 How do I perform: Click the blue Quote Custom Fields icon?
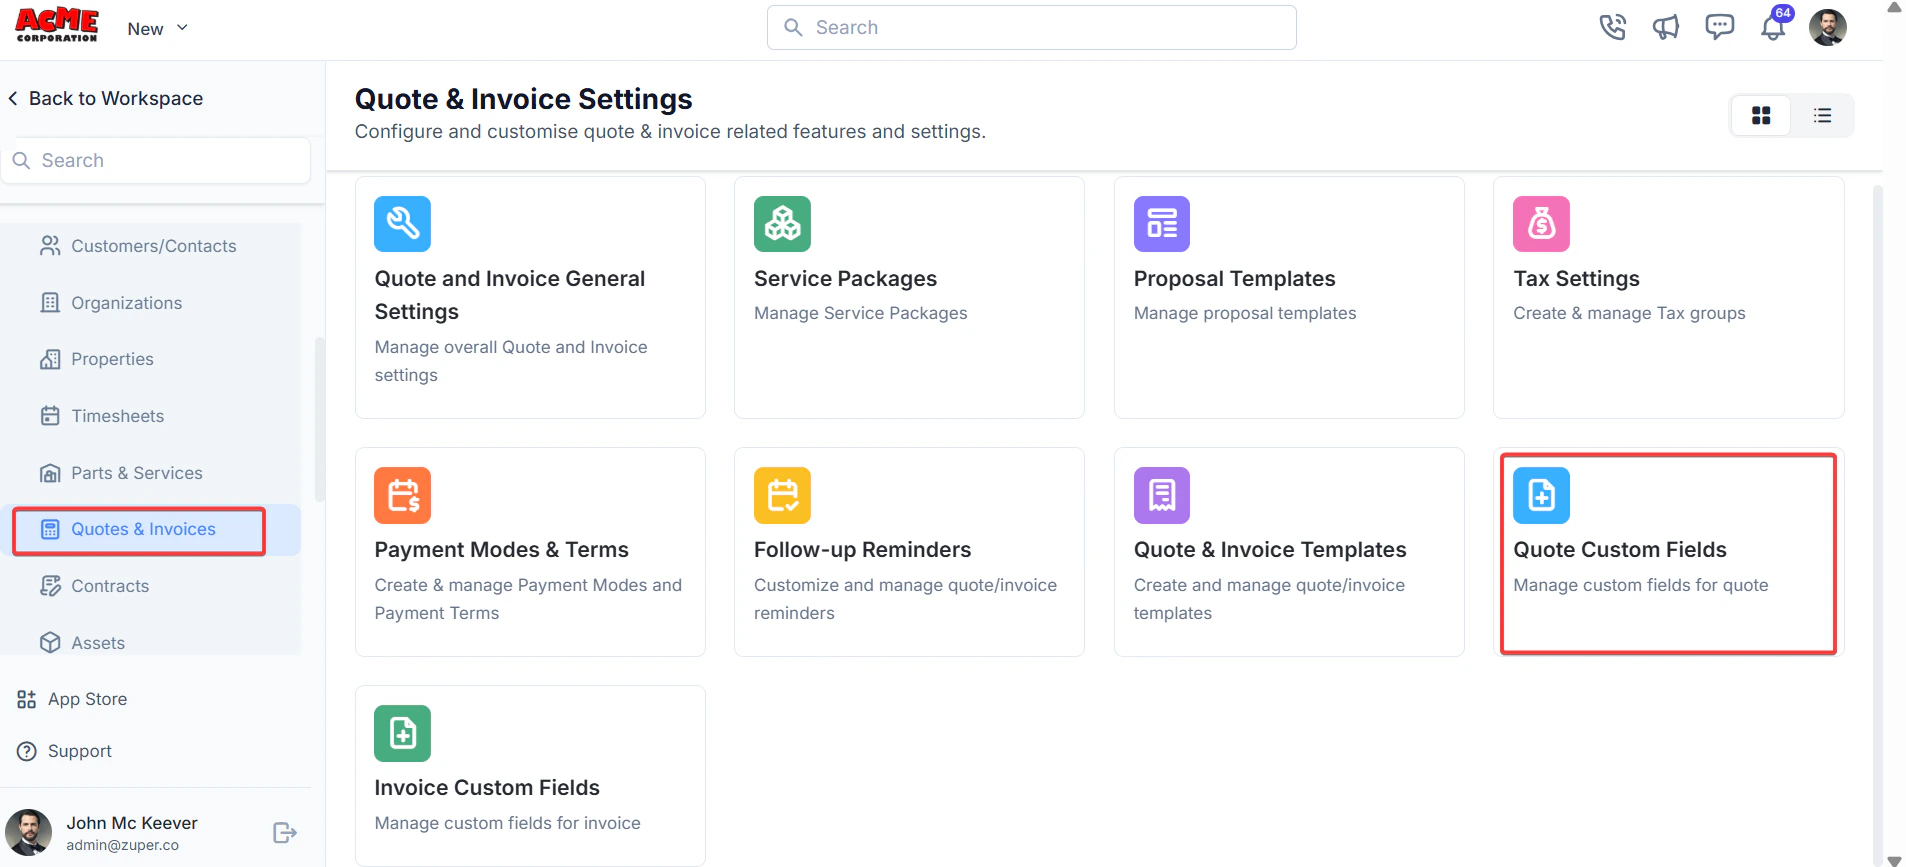tap(1541, 495)
